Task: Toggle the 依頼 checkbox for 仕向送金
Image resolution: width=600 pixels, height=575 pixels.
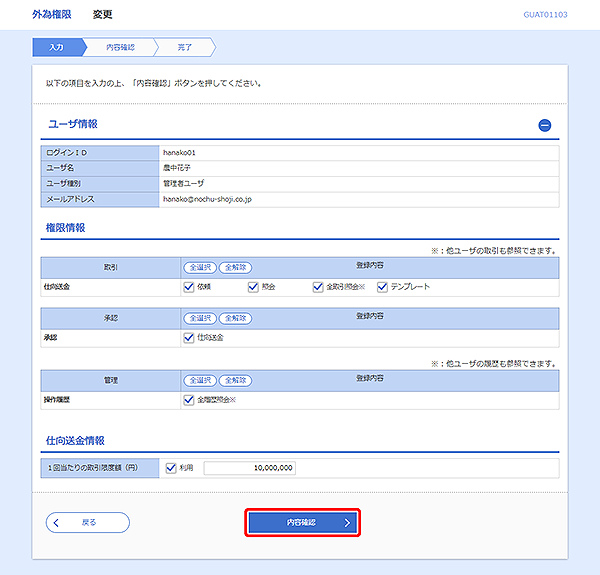Action: coord(189,287)
